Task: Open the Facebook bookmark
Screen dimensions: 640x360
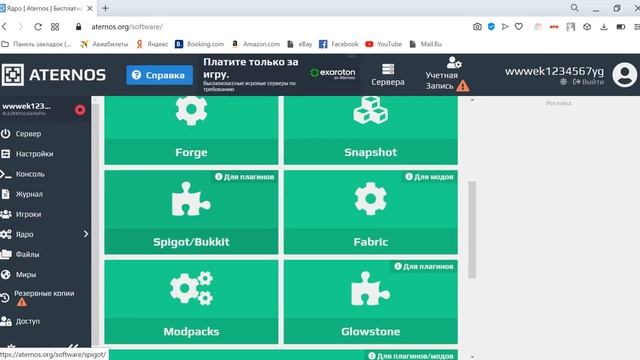Action: pos(339,44)
